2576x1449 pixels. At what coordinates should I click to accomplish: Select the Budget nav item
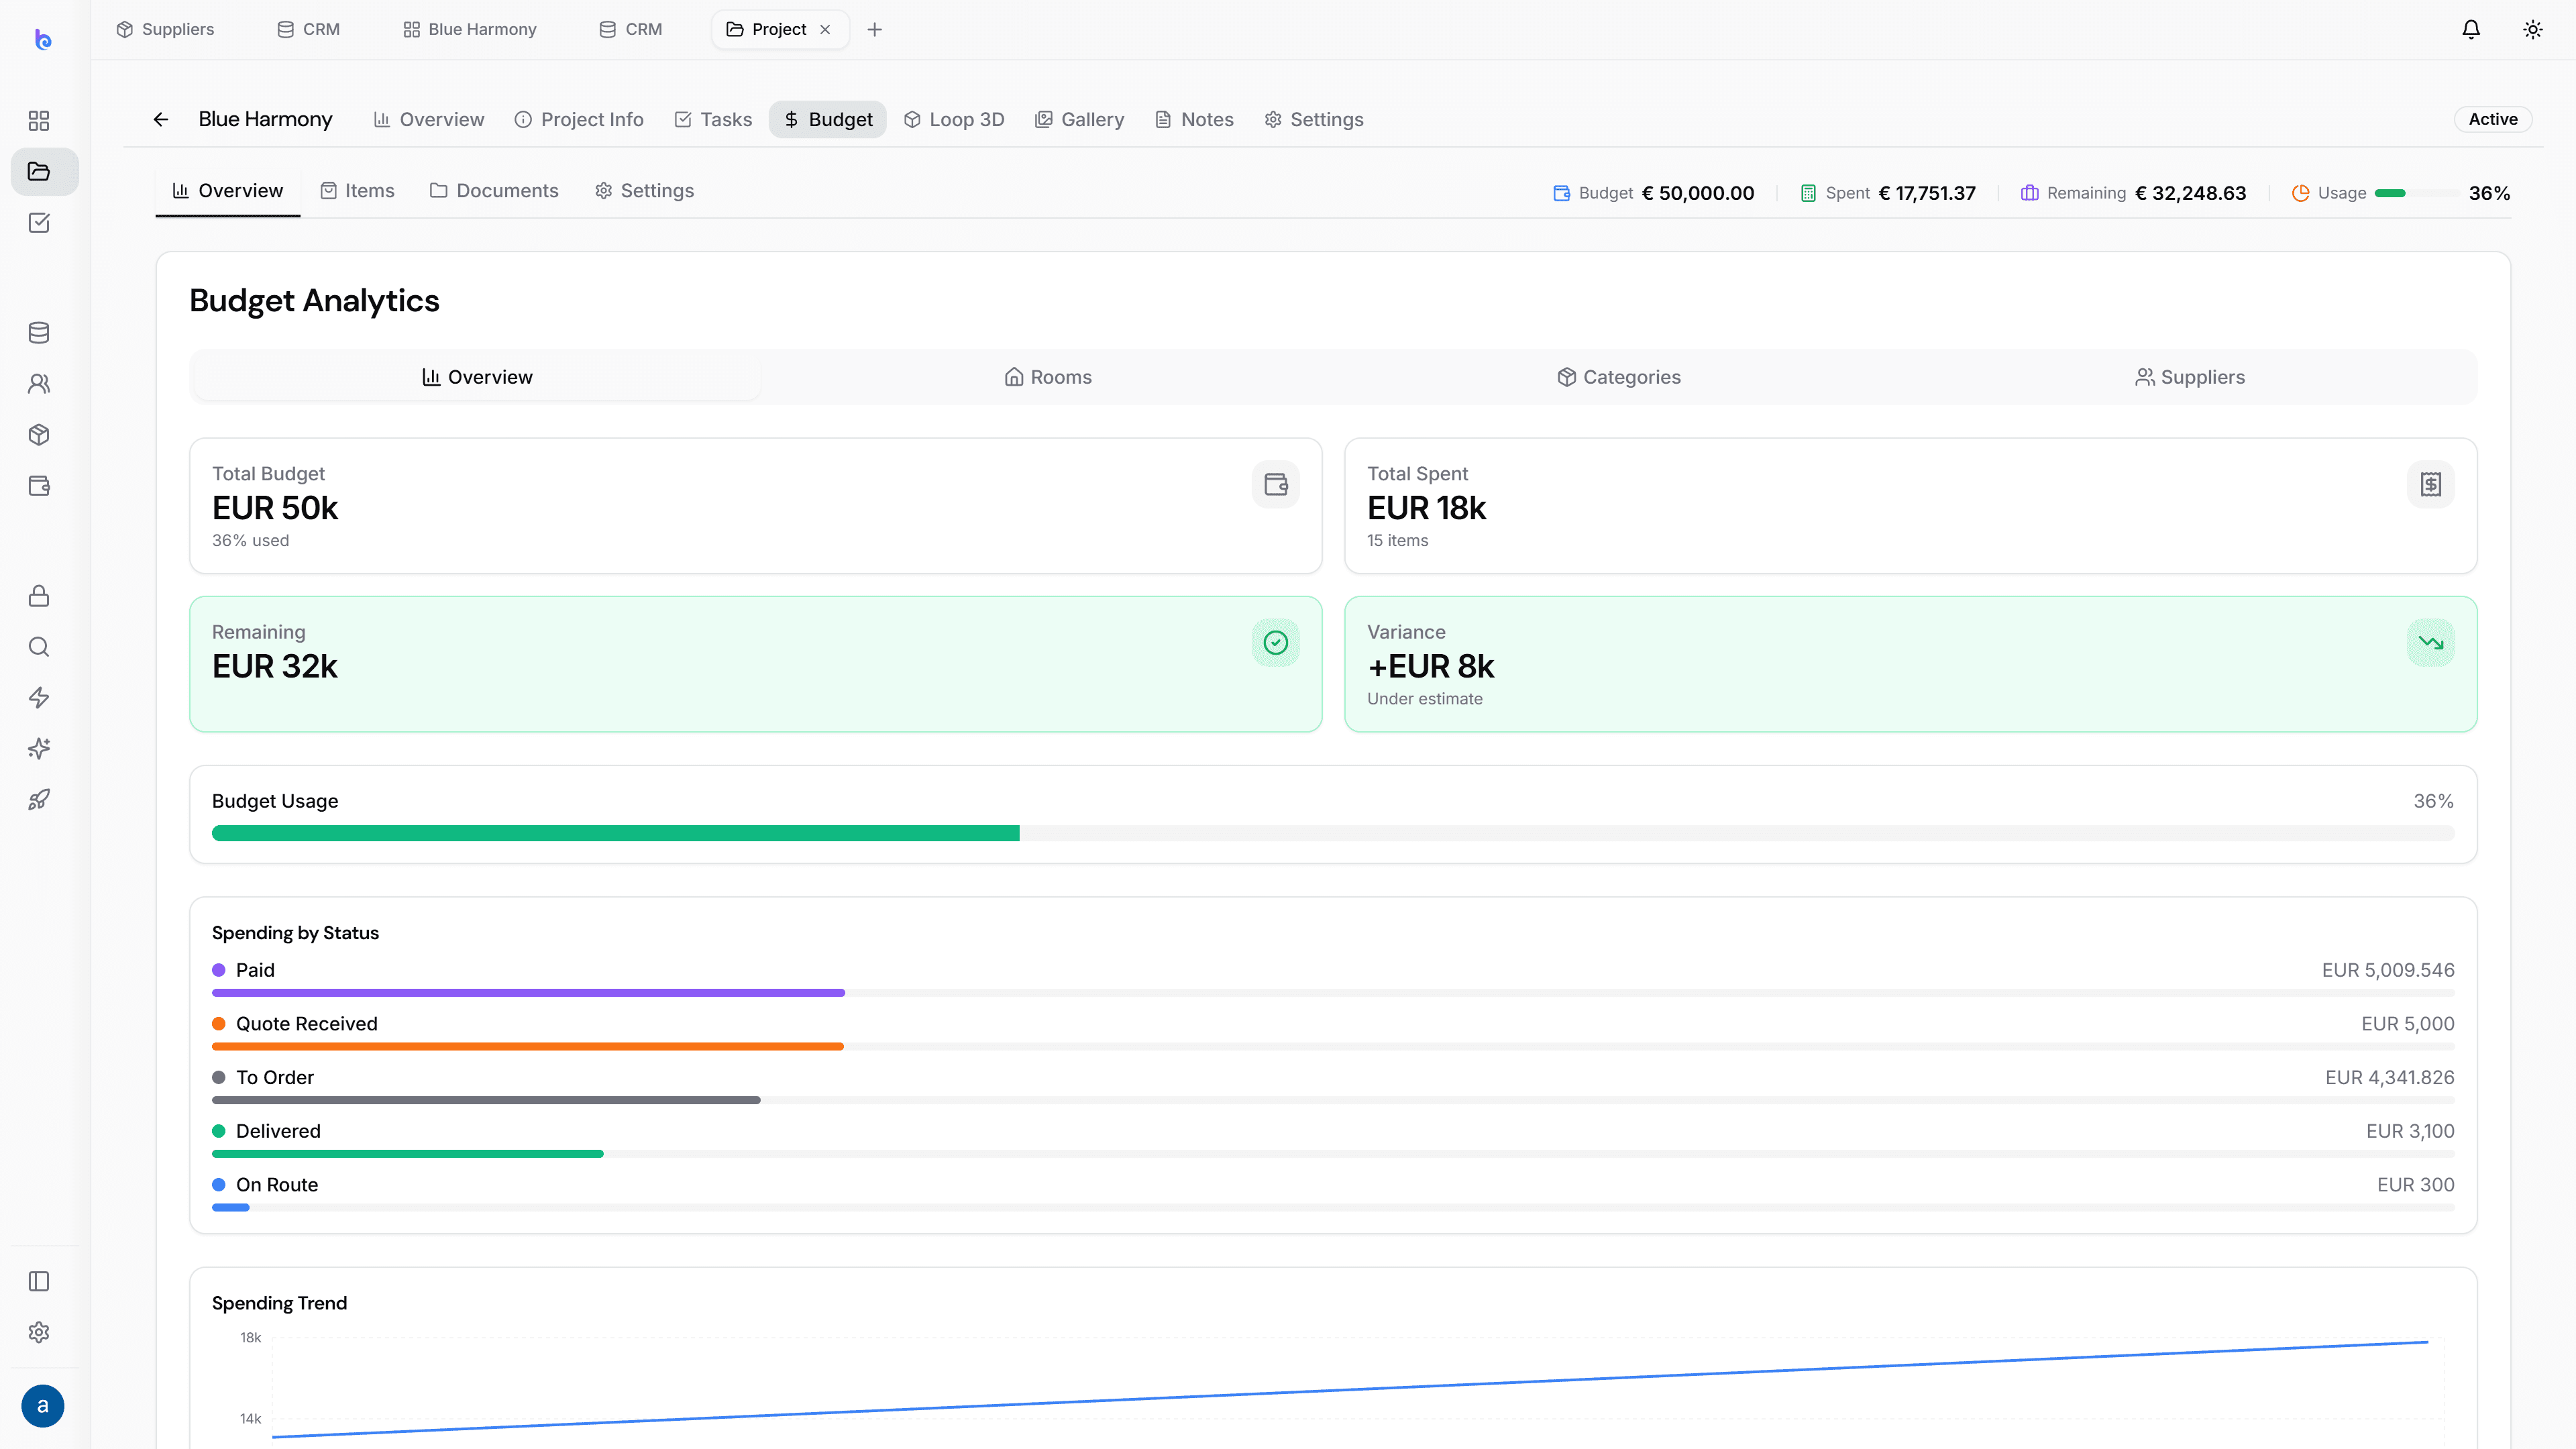[827, 120]
